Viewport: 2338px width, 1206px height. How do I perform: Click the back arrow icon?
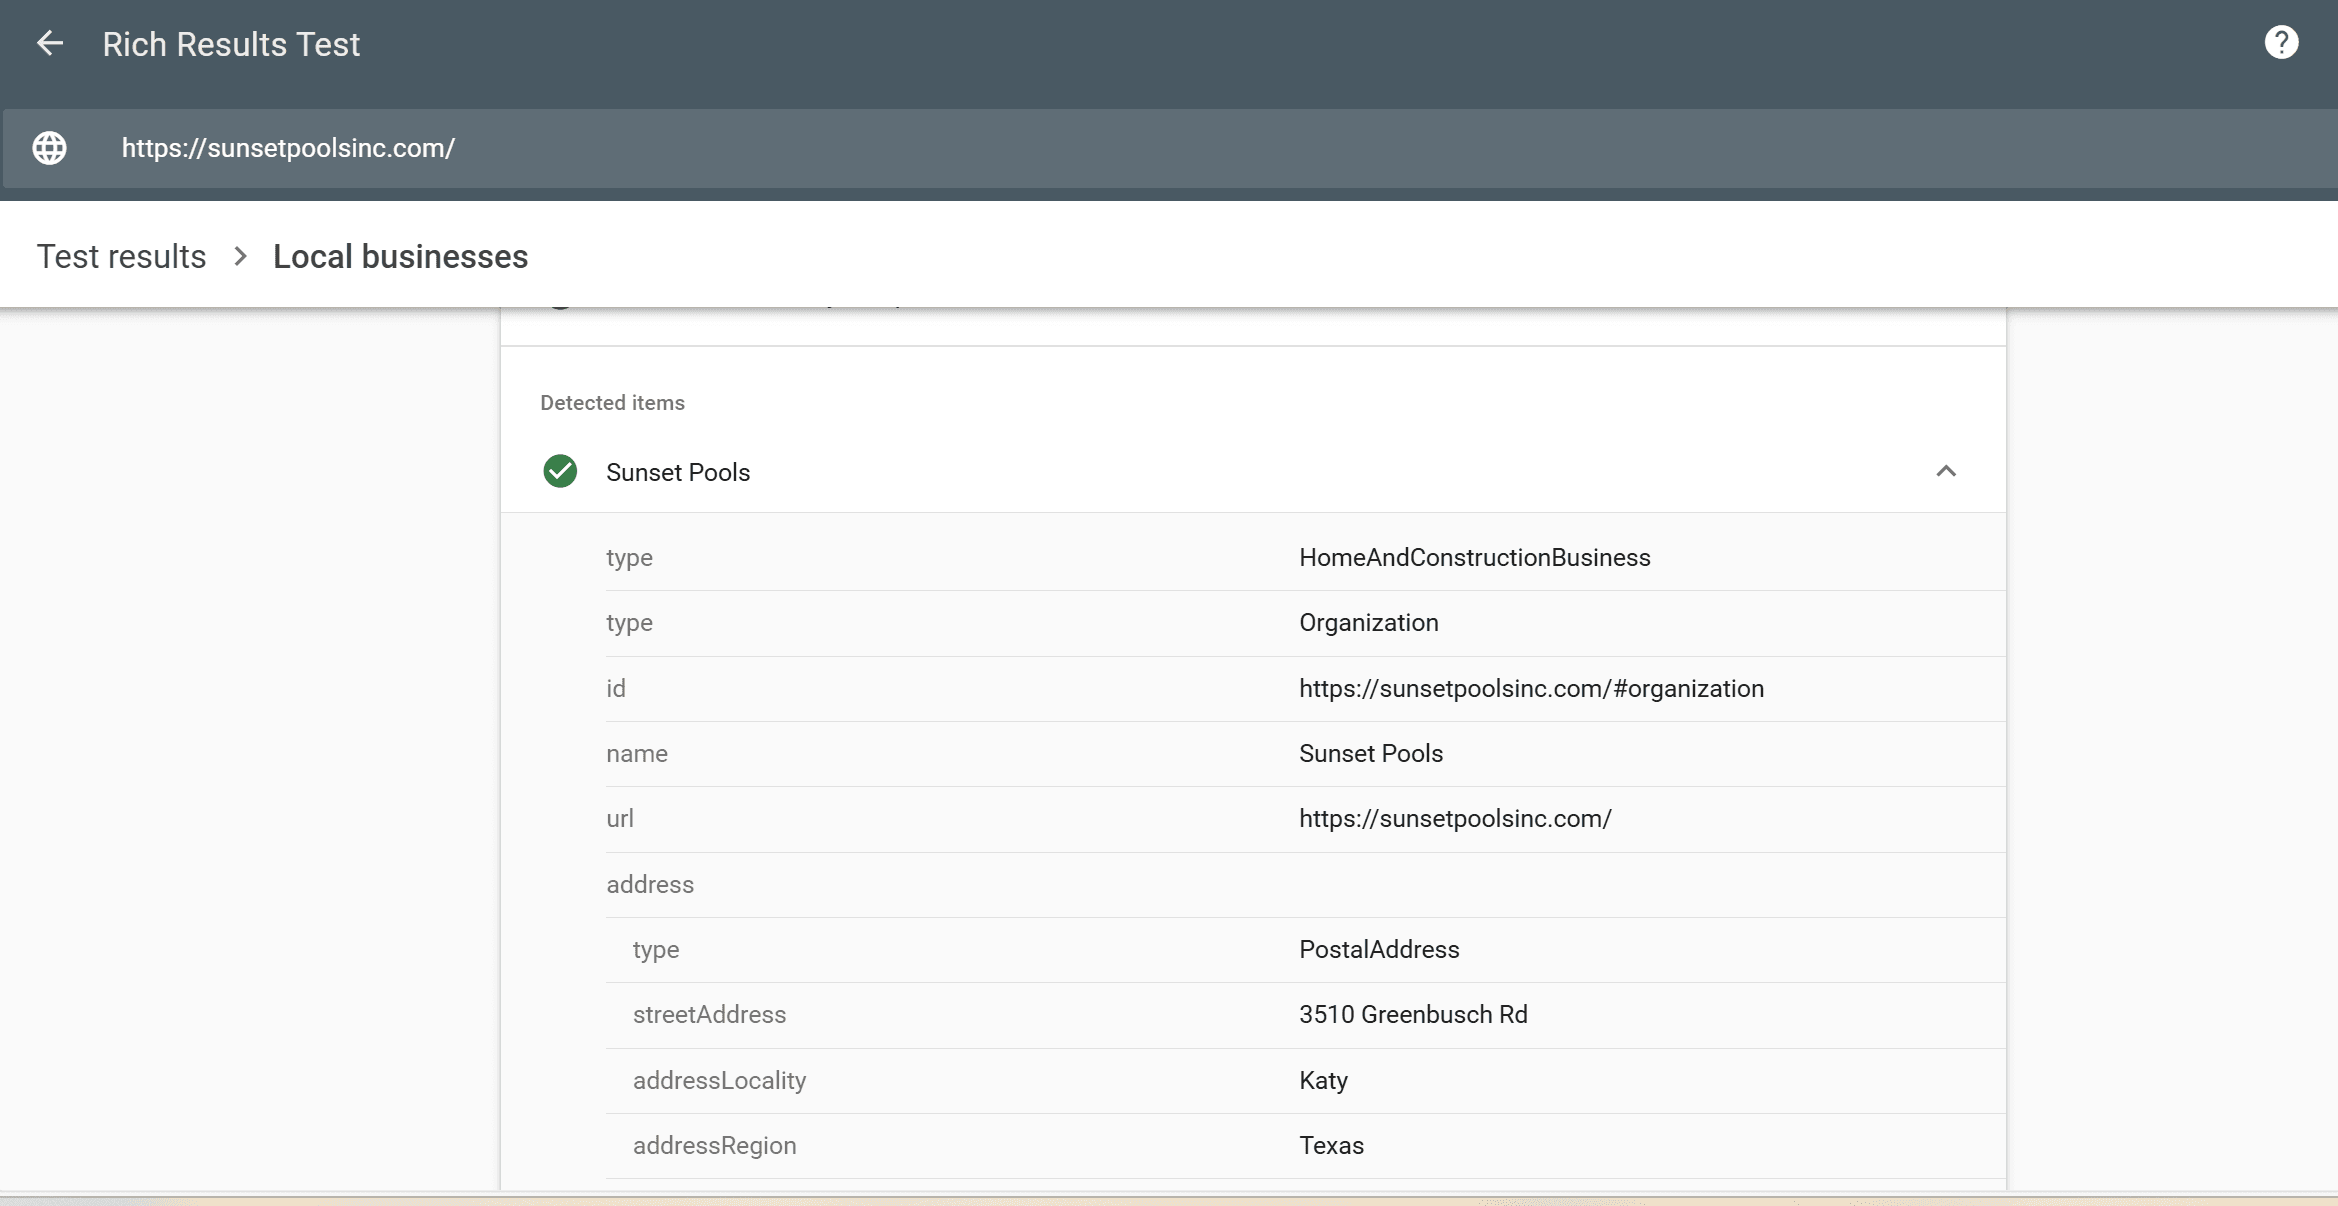coord(50,44)
